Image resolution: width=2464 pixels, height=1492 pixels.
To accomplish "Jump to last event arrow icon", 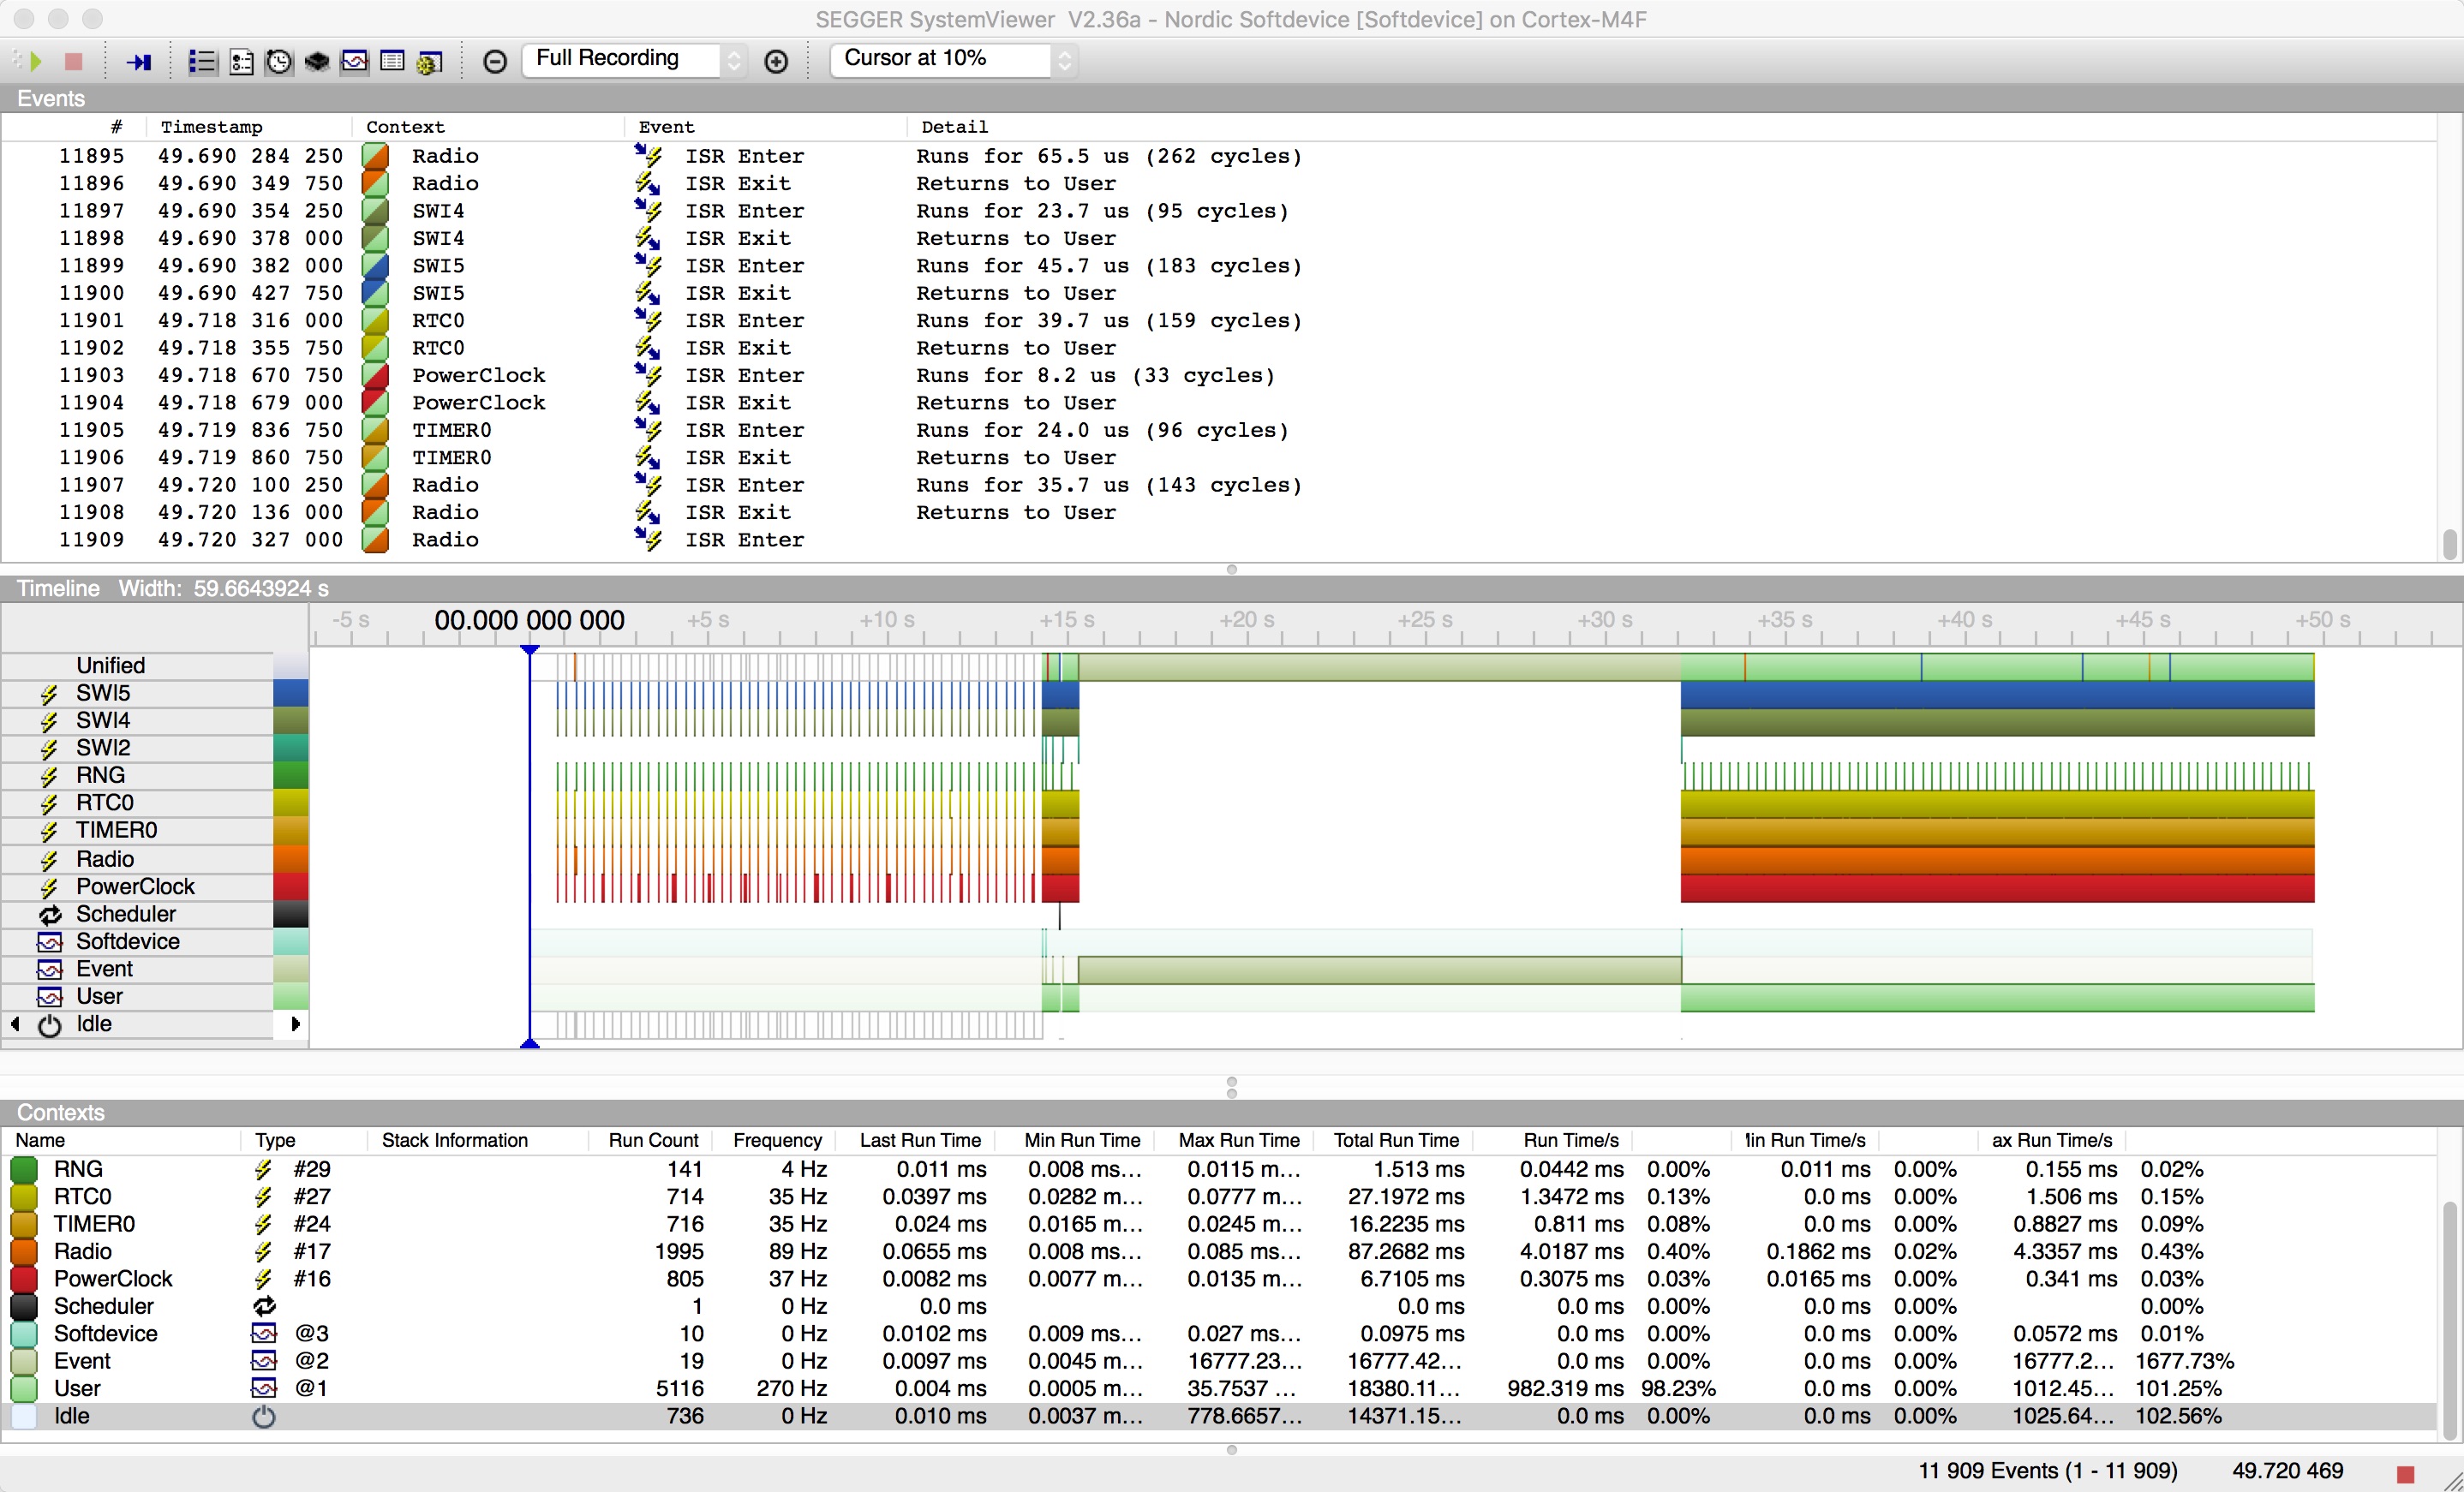I will [139, 61].
